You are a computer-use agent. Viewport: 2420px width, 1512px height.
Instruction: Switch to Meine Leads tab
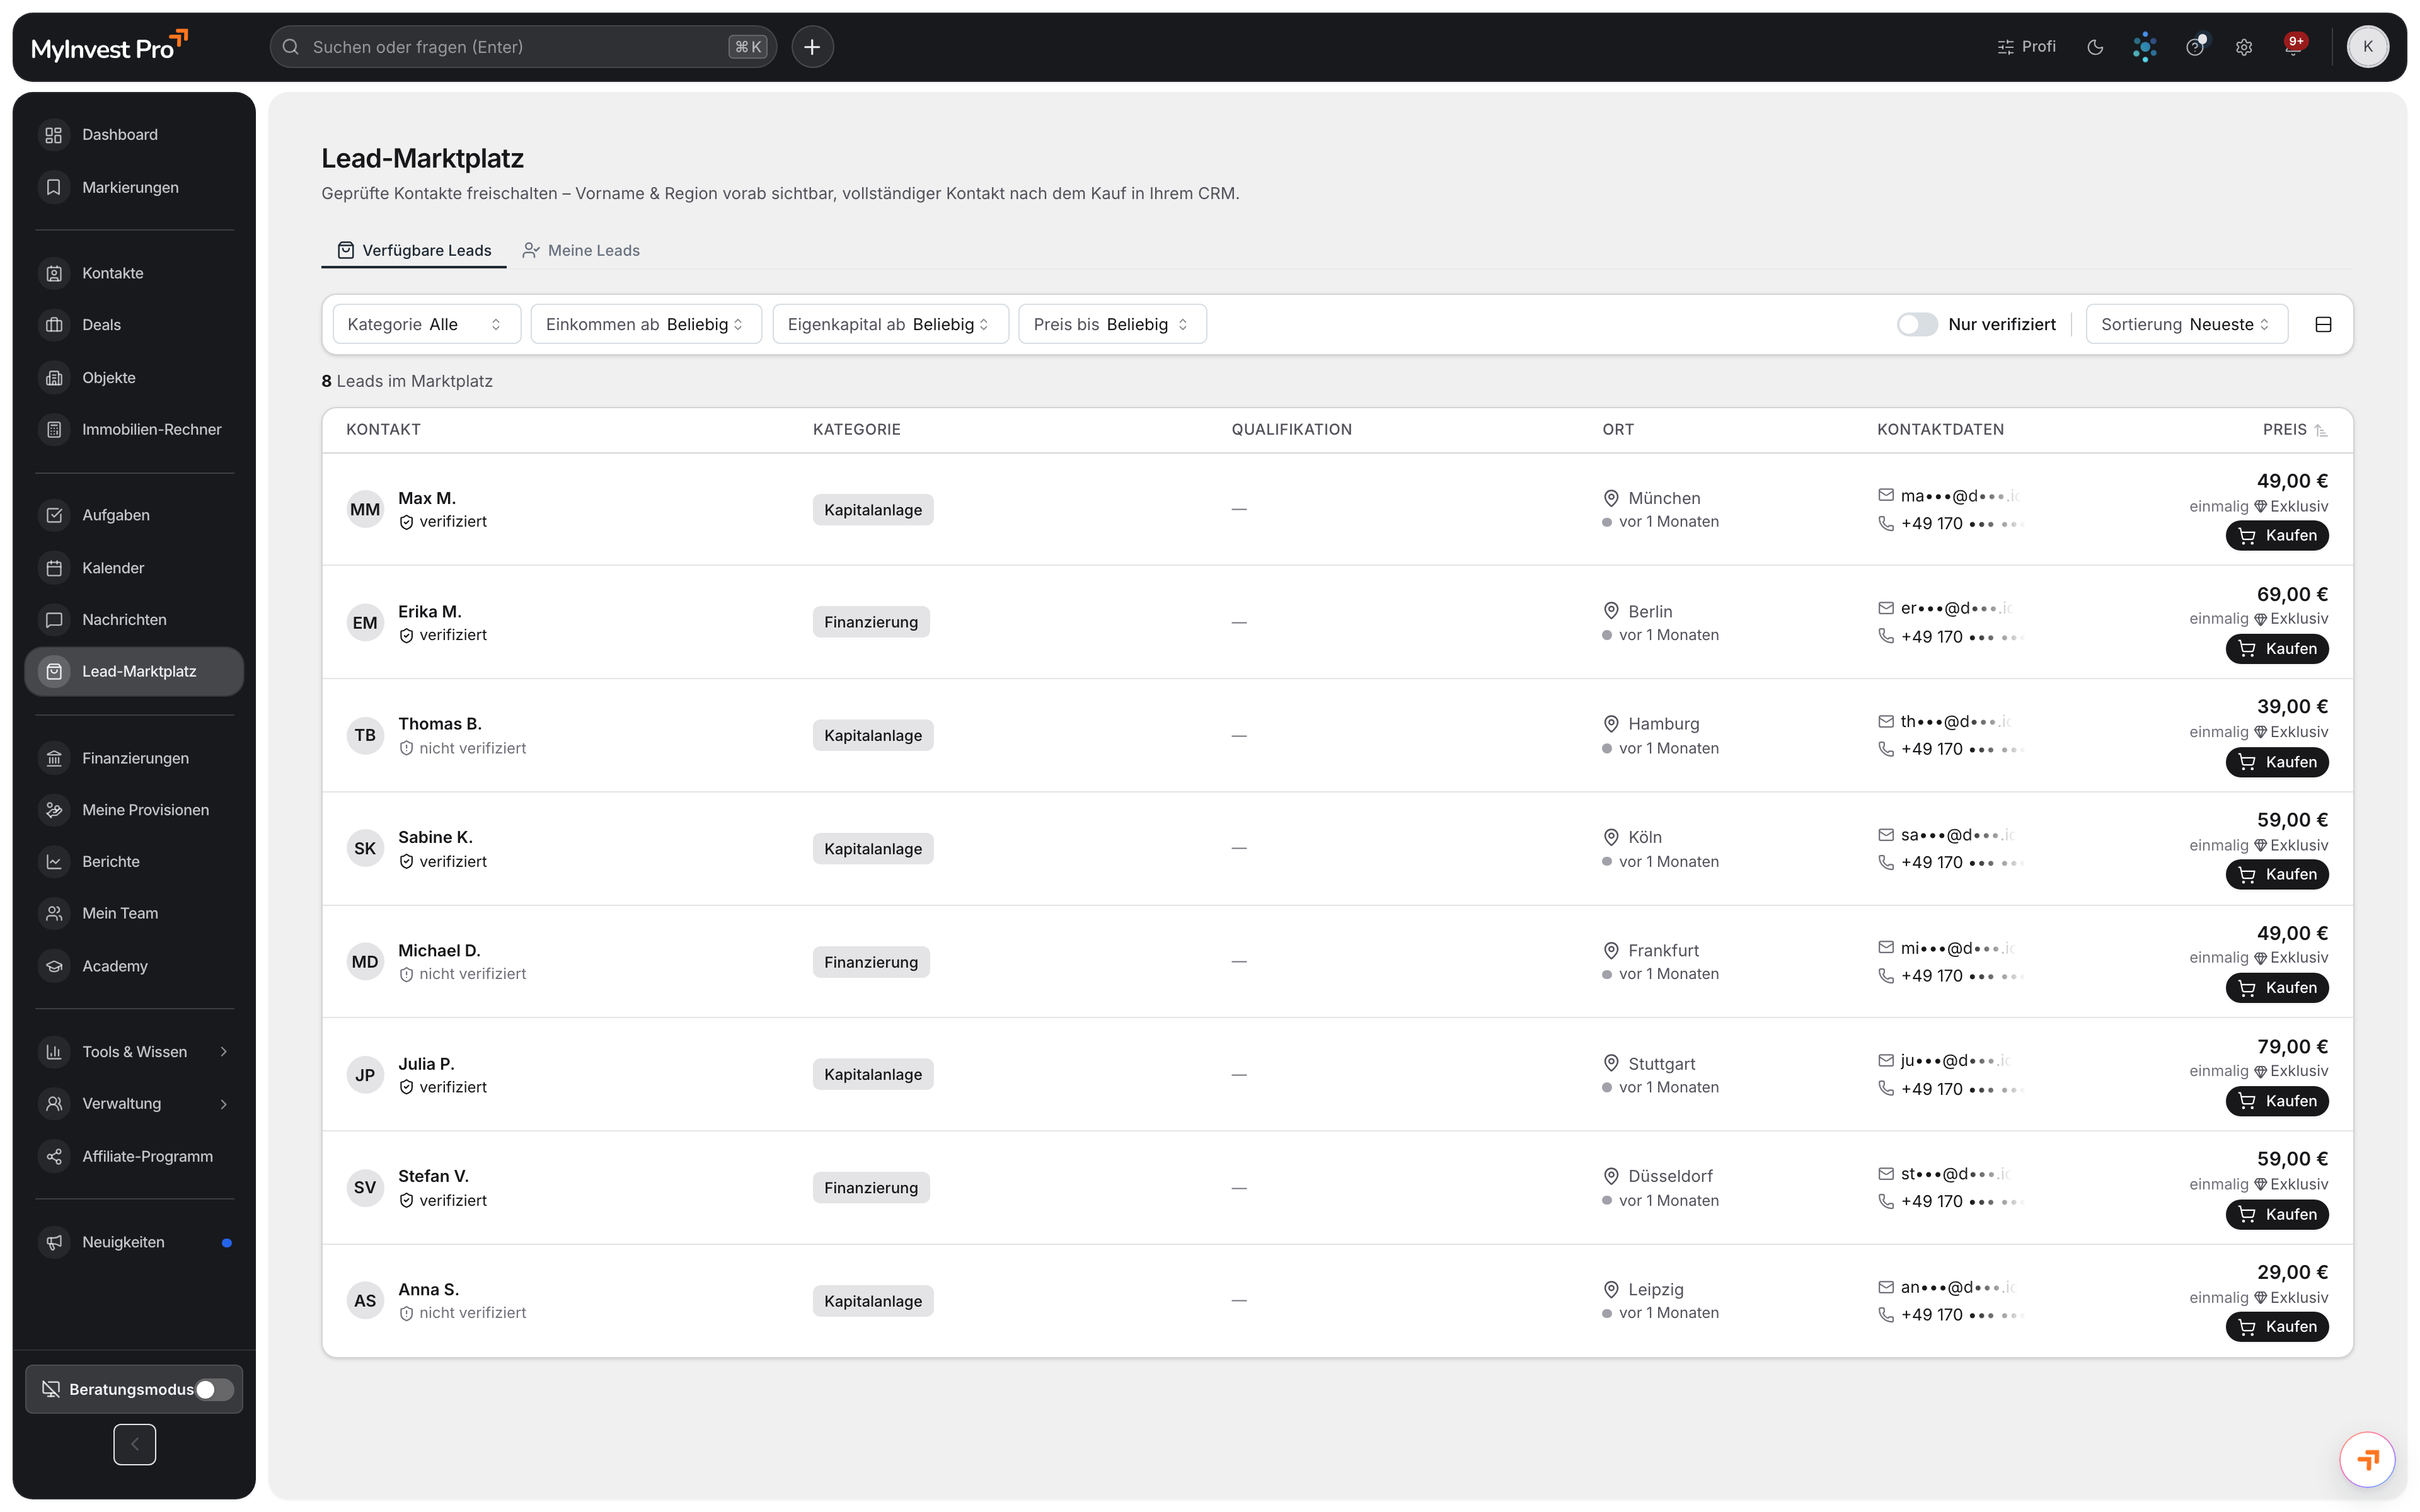point(581,250)
